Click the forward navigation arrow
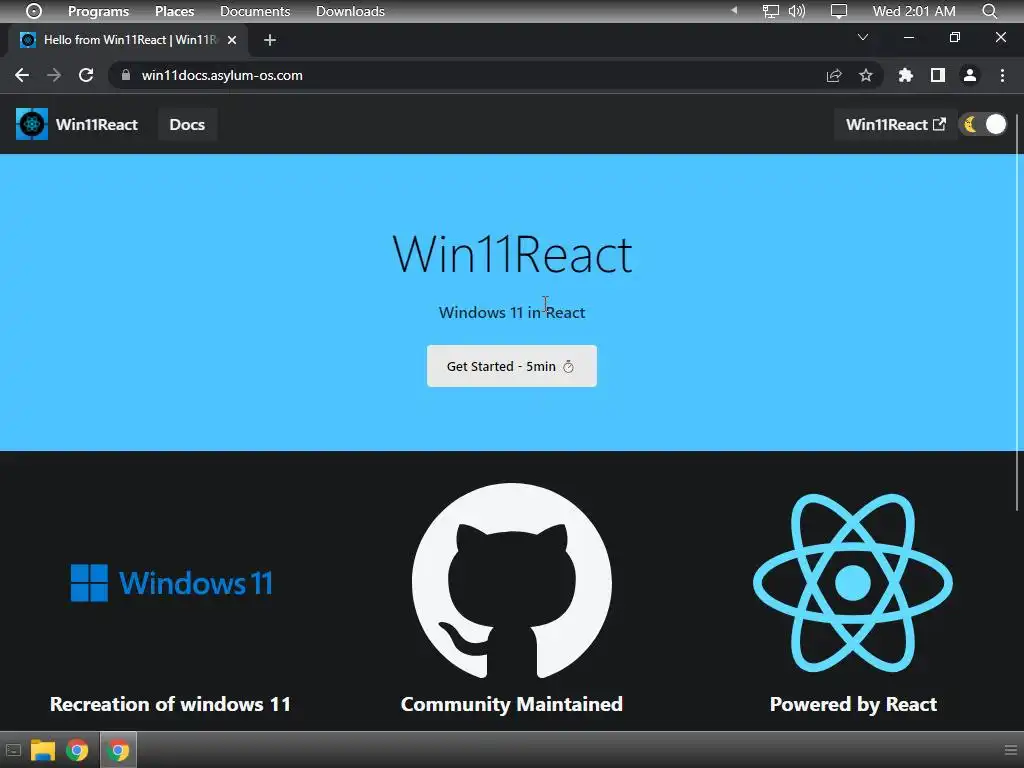The width and height of the screenshot is (1024, 768). (x=54, y=75)
